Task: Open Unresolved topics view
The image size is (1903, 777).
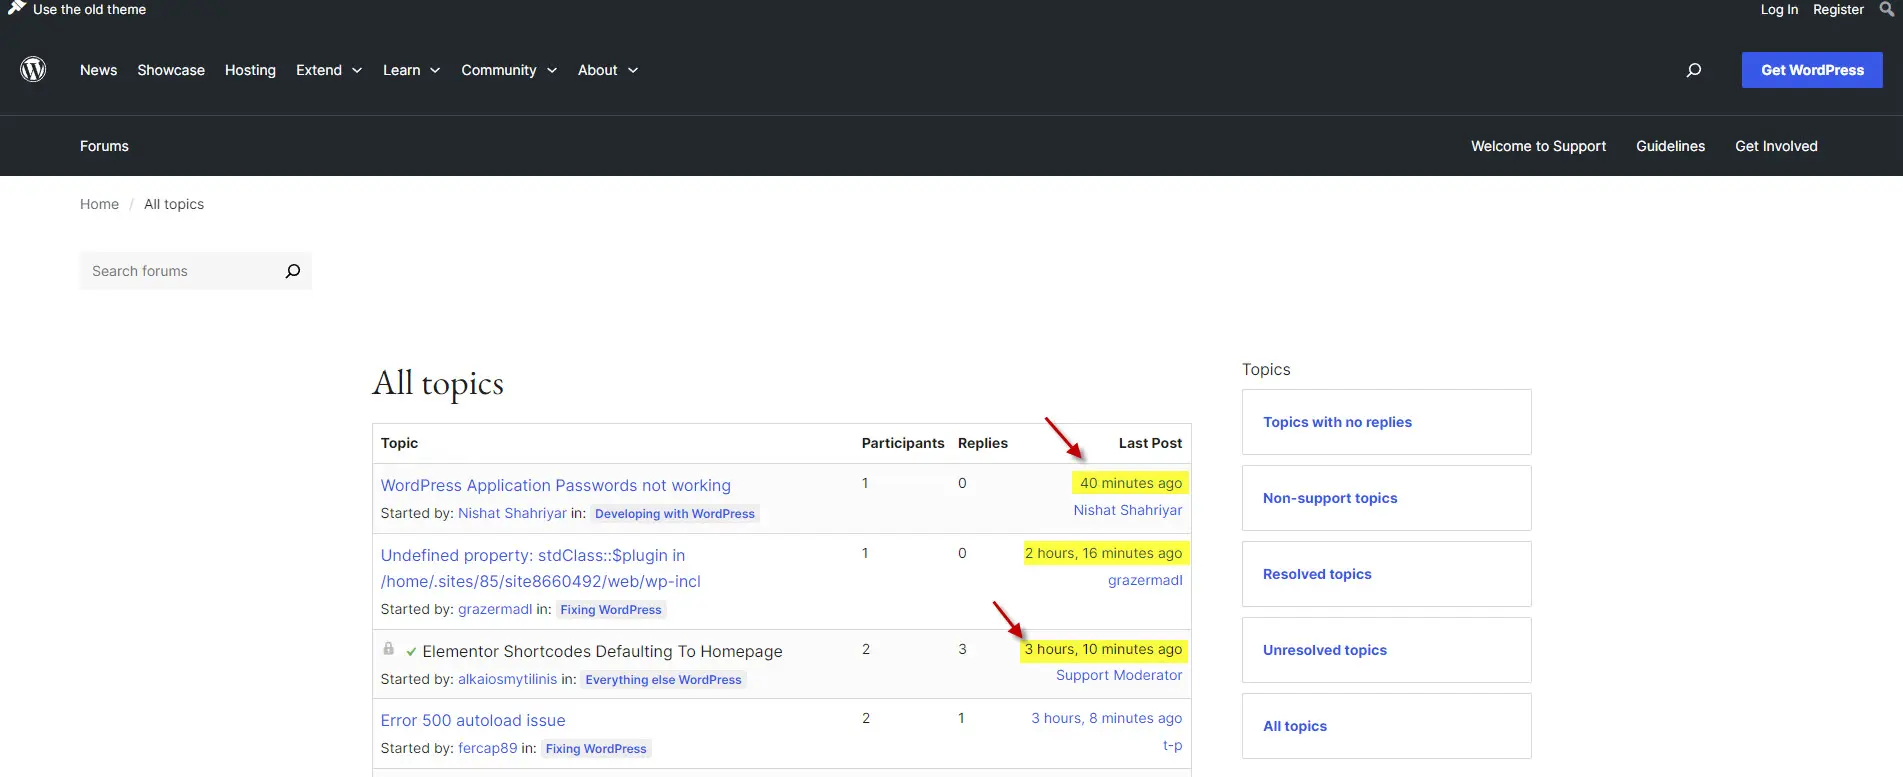Action: tap(1386, 650)
